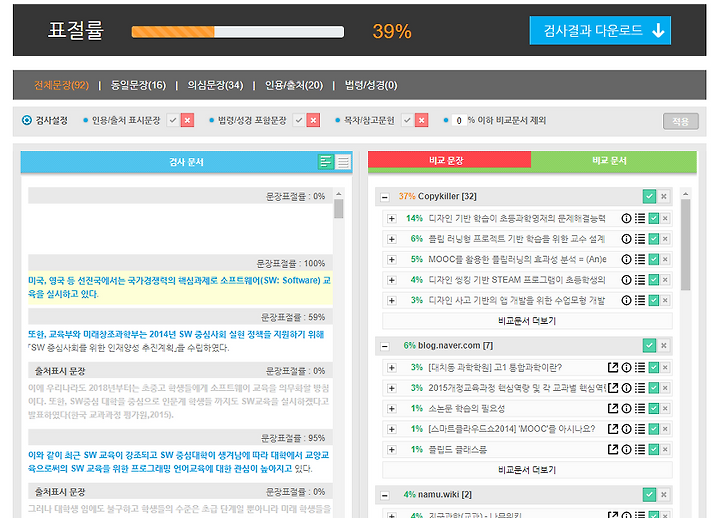Open list icon for 3% 디자인 사고 기반
Image resolution: width=720 pixels, height=518 pixels.
(x=640, y=300)
